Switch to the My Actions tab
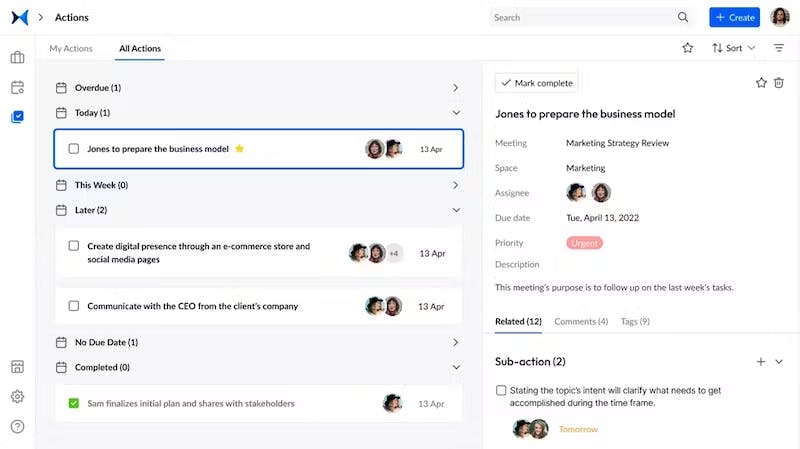800x449 pixels. click(x=71, y=48)
